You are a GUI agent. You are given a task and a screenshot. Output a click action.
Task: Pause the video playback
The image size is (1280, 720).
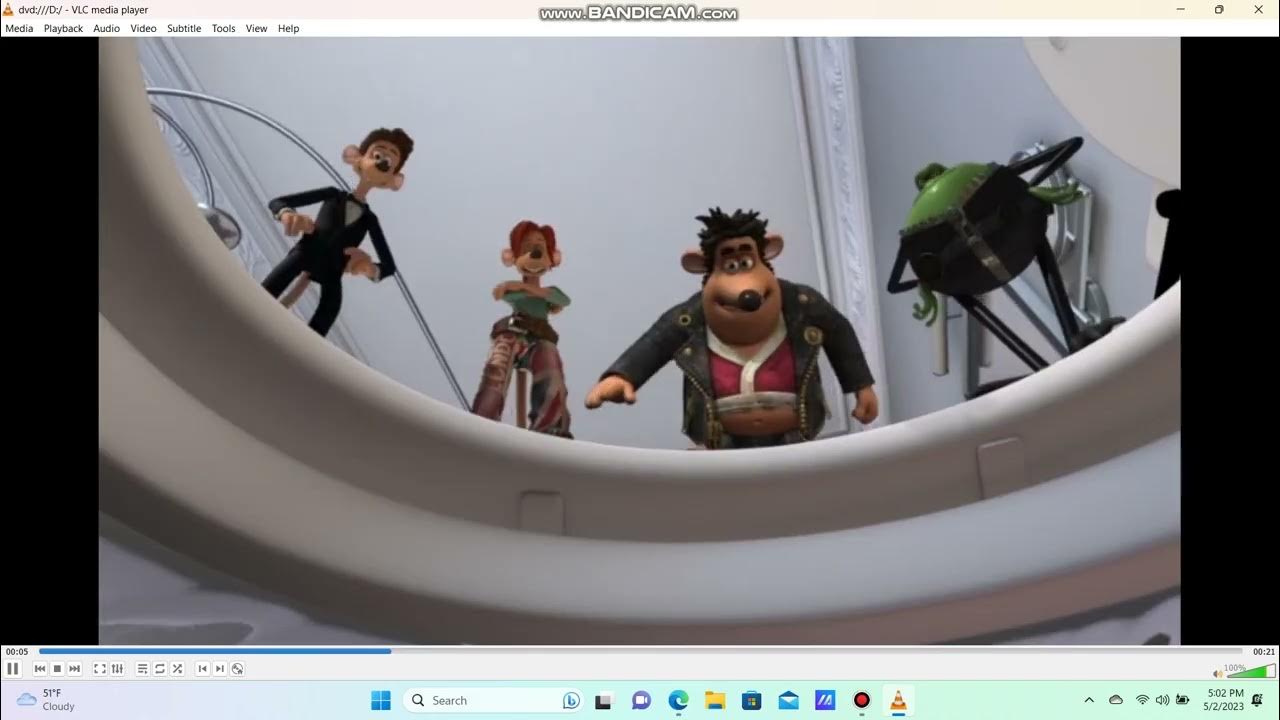pyautogui.click(x=13, y=669)
